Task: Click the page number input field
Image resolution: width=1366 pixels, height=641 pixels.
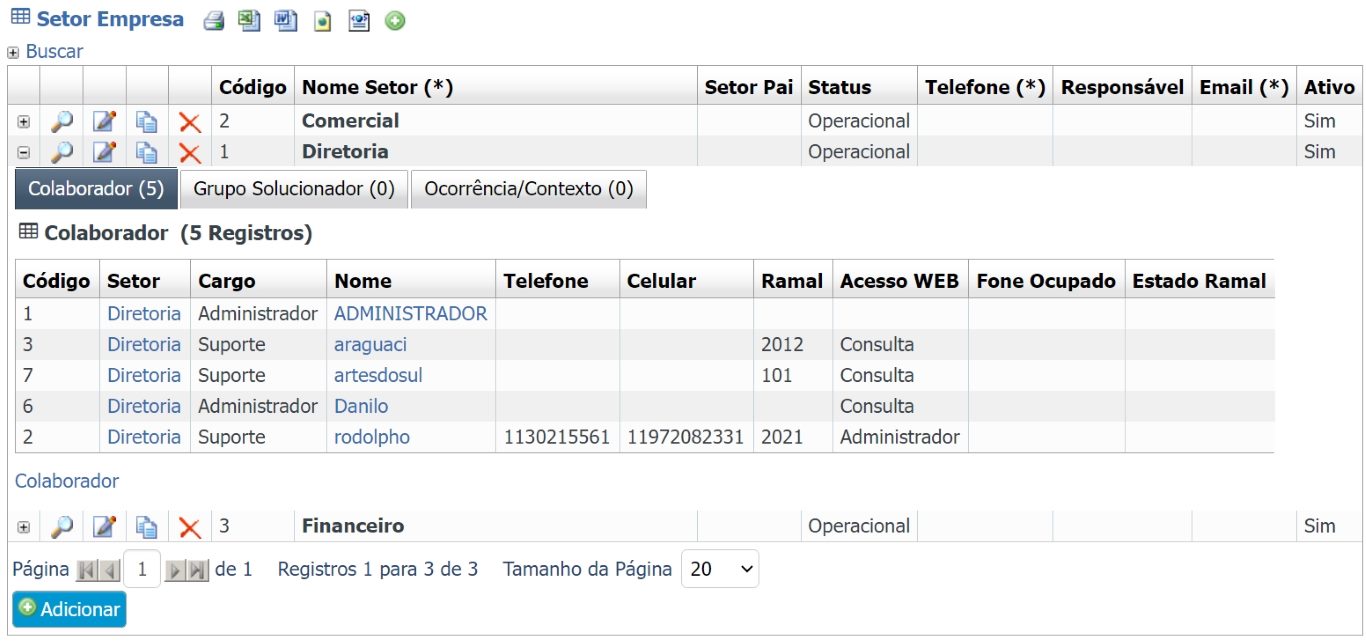Action: [142, 569]
